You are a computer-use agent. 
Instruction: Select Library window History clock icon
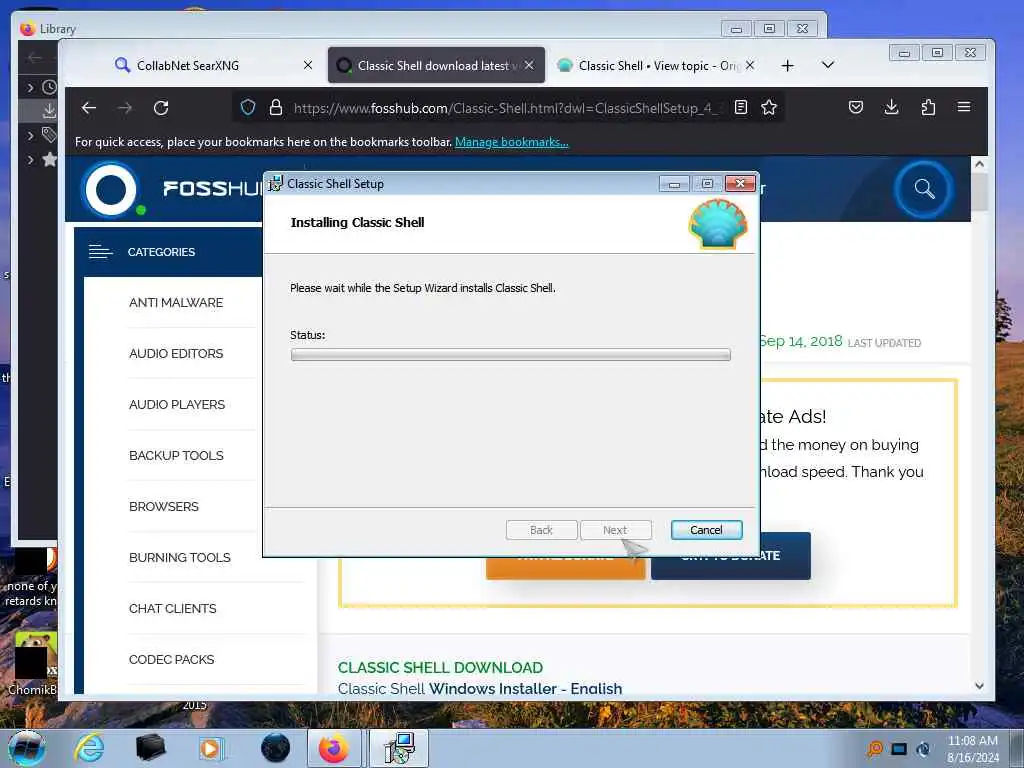pyautogui.click(x=50, y=87)
